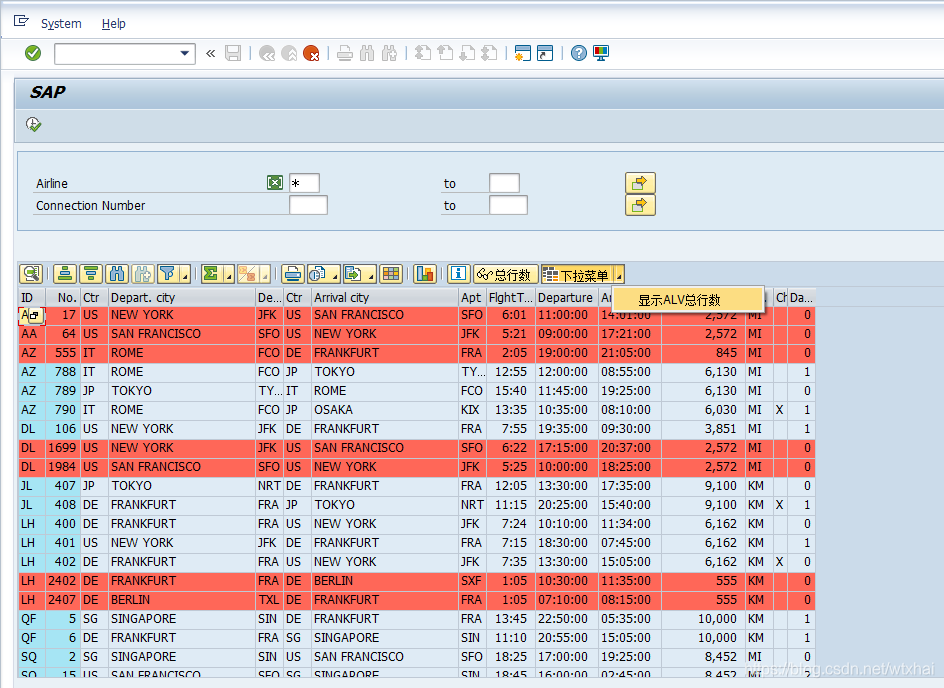Click the 'Arrival city' column header
The image size is (944, 688).
[x=385, y=297]
